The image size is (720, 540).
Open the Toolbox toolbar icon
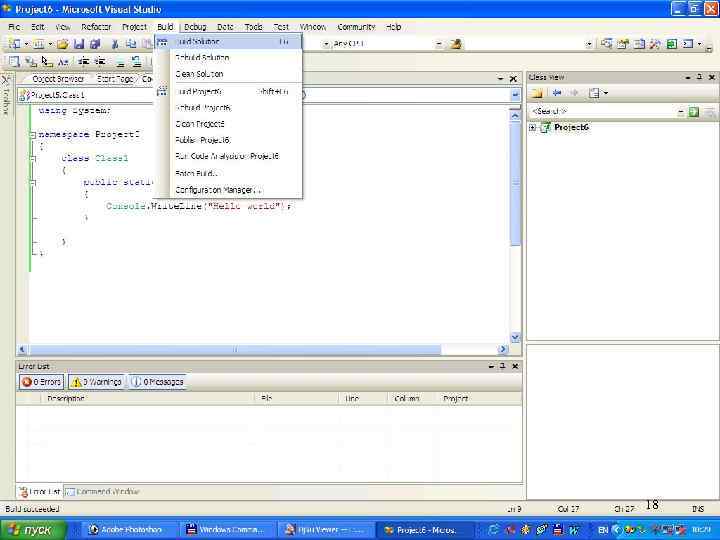[x=655, y=44]
